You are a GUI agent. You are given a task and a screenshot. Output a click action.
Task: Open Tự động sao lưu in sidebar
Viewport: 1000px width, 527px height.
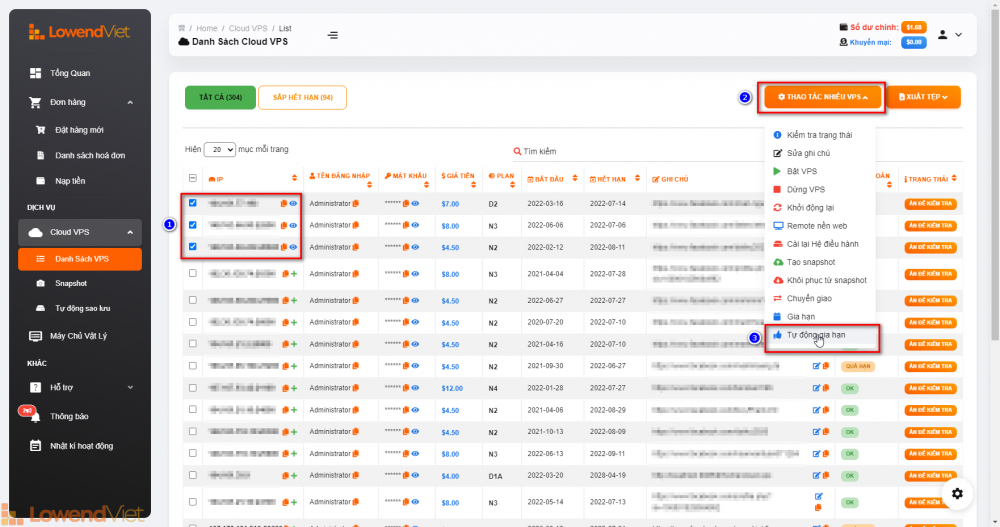(82, 309)
